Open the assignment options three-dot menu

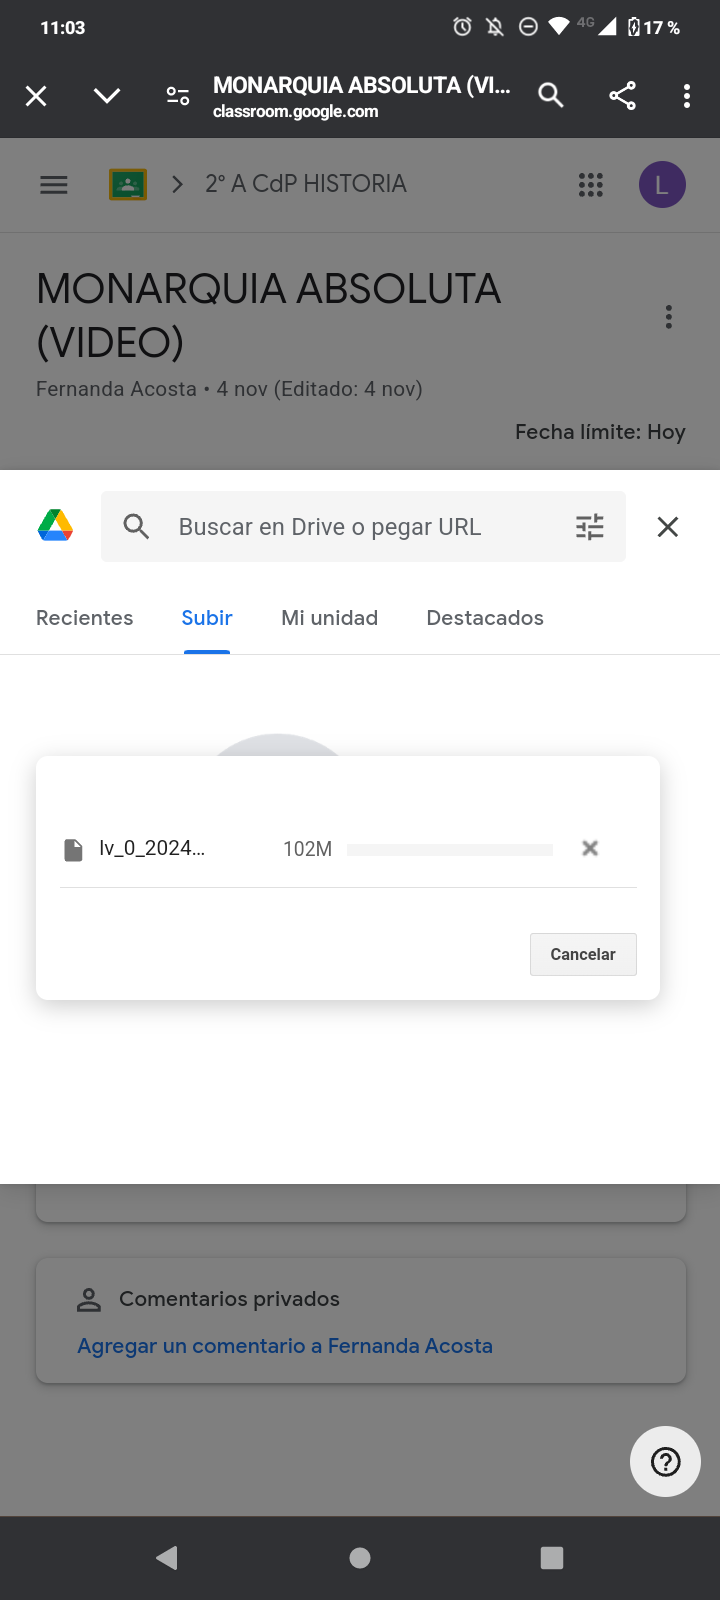click(669, 318)
